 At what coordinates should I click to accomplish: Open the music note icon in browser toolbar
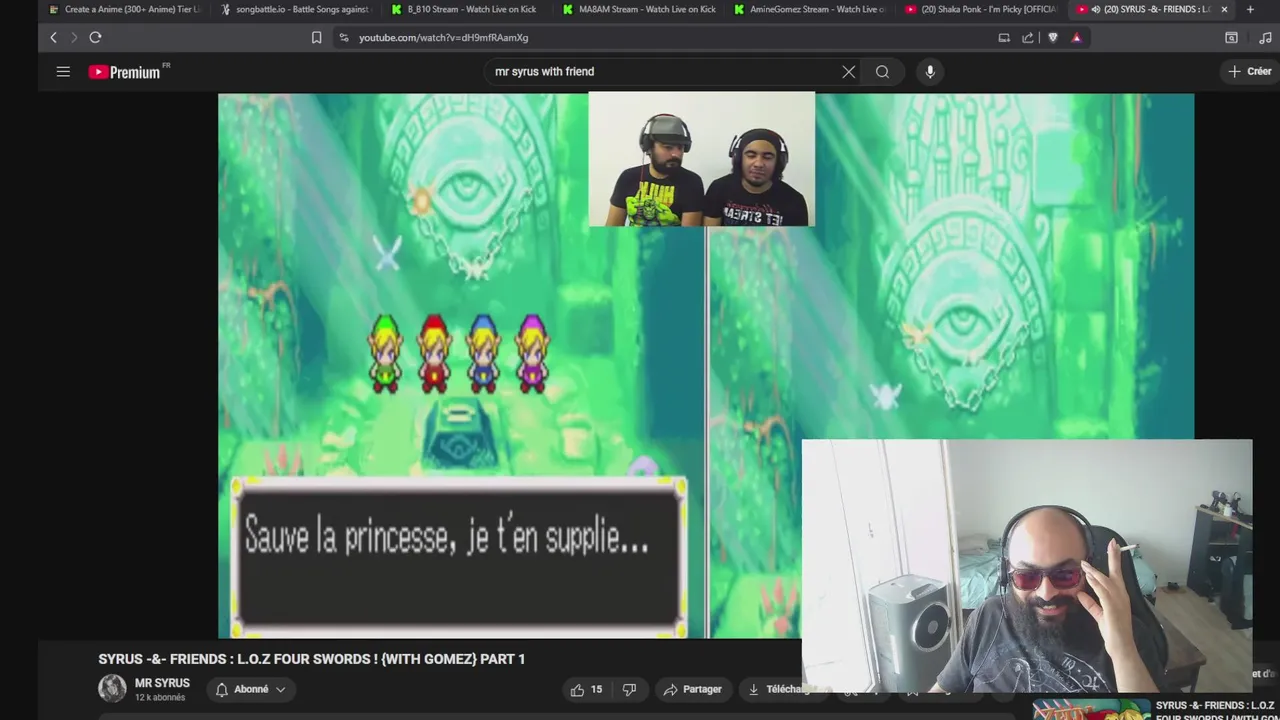click(1266, 37)
